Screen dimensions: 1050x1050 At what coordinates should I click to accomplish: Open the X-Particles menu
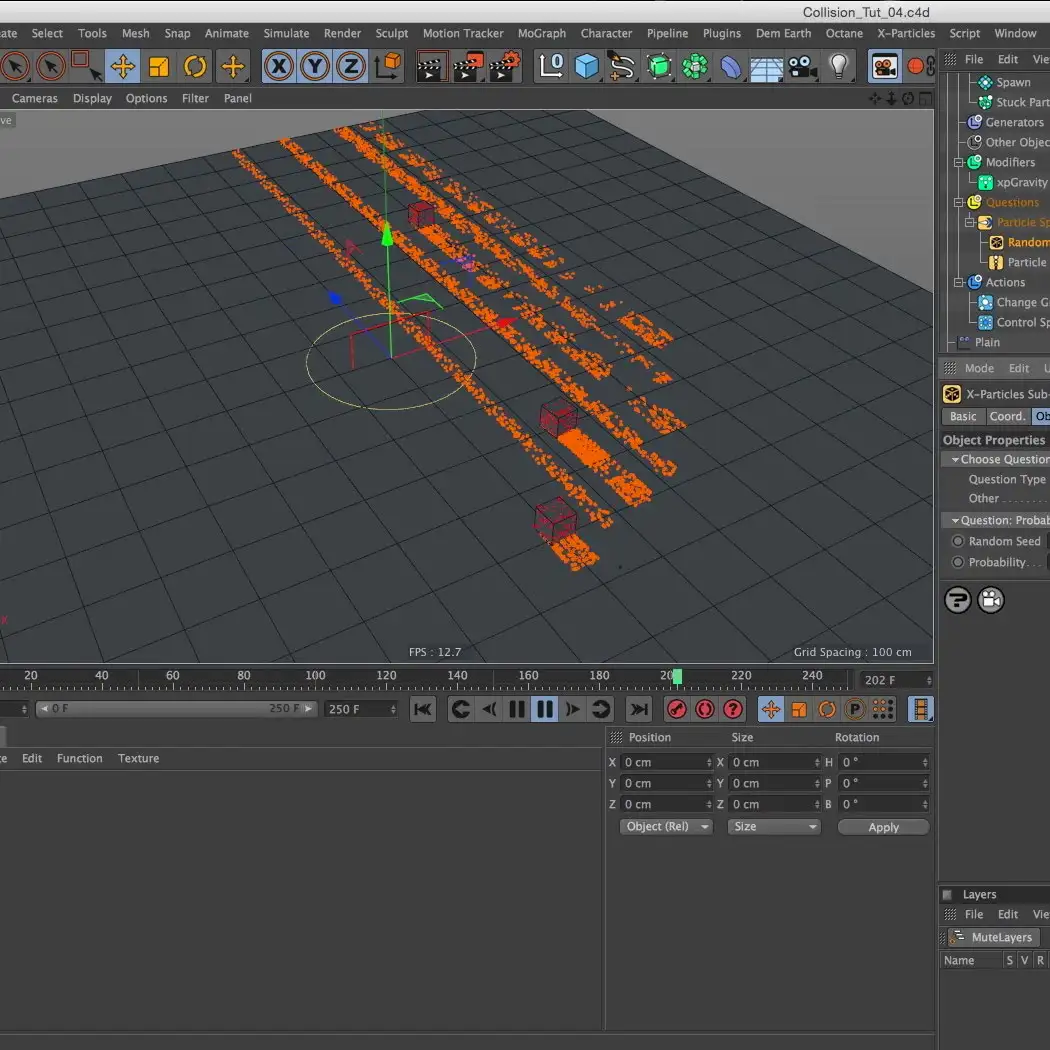[x=906, y=33]
